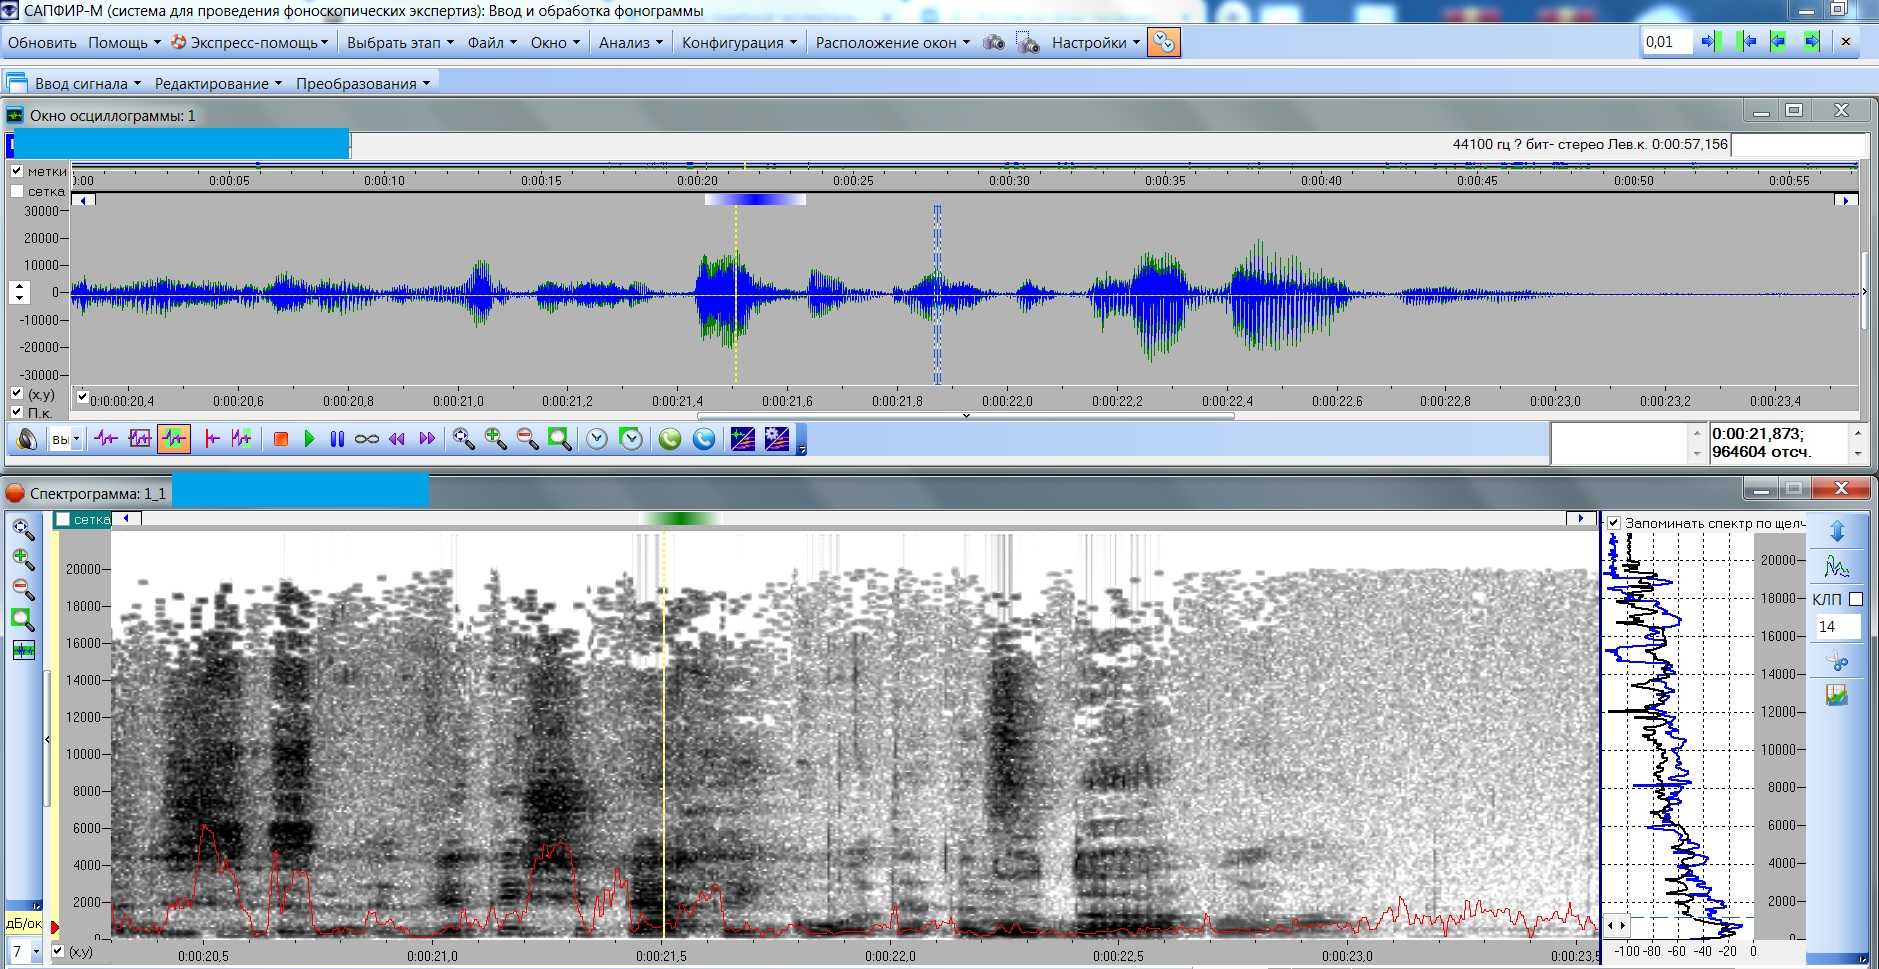Open the 'Конфигурация' dropdown
The height and width of the screenshot is (969, 1879).
739,43
